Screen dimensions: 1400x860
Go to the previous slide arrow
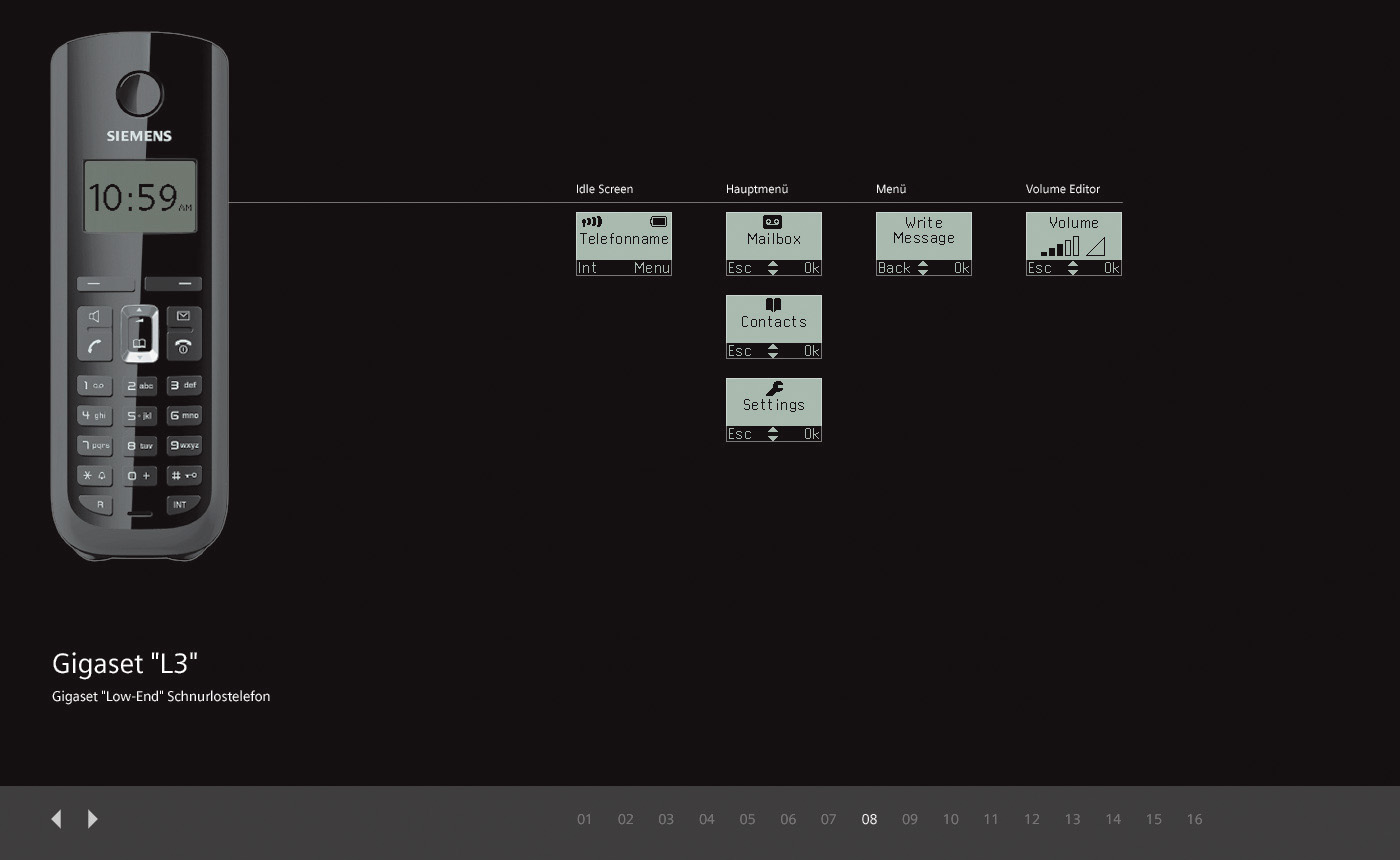[x=57, y=819]
